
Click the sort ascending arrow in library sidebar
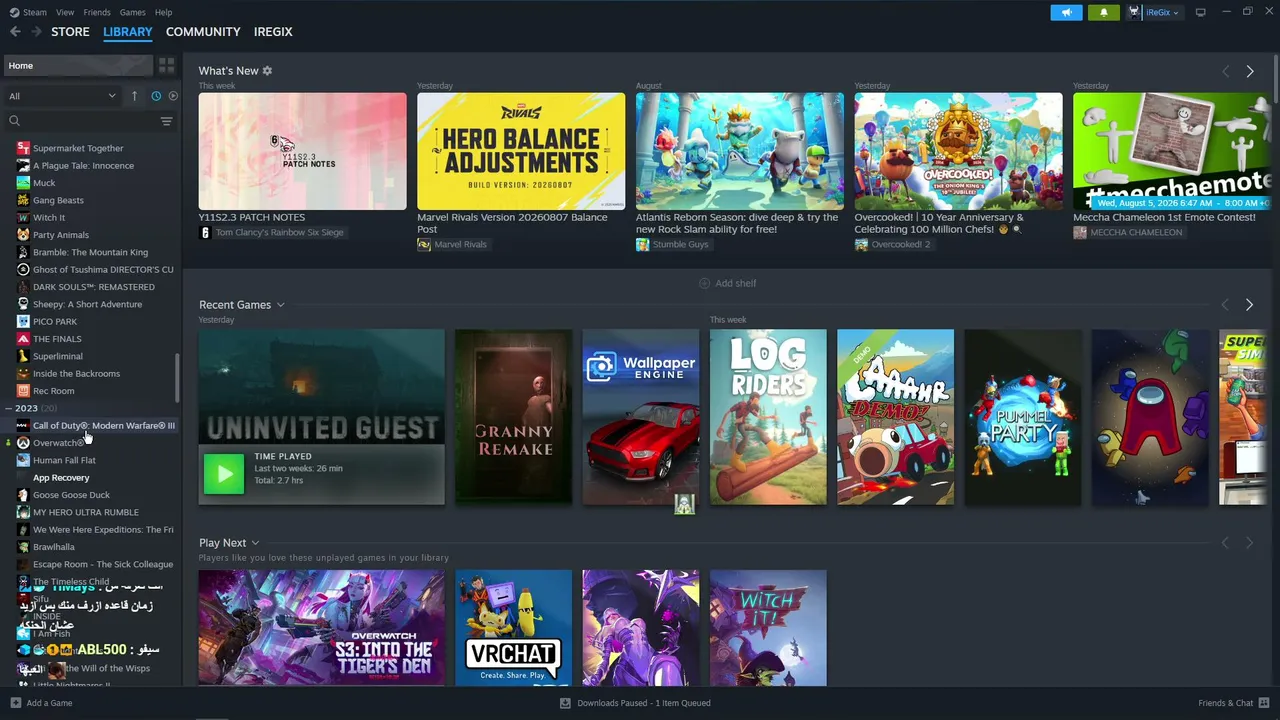click(x=134, y=96)
